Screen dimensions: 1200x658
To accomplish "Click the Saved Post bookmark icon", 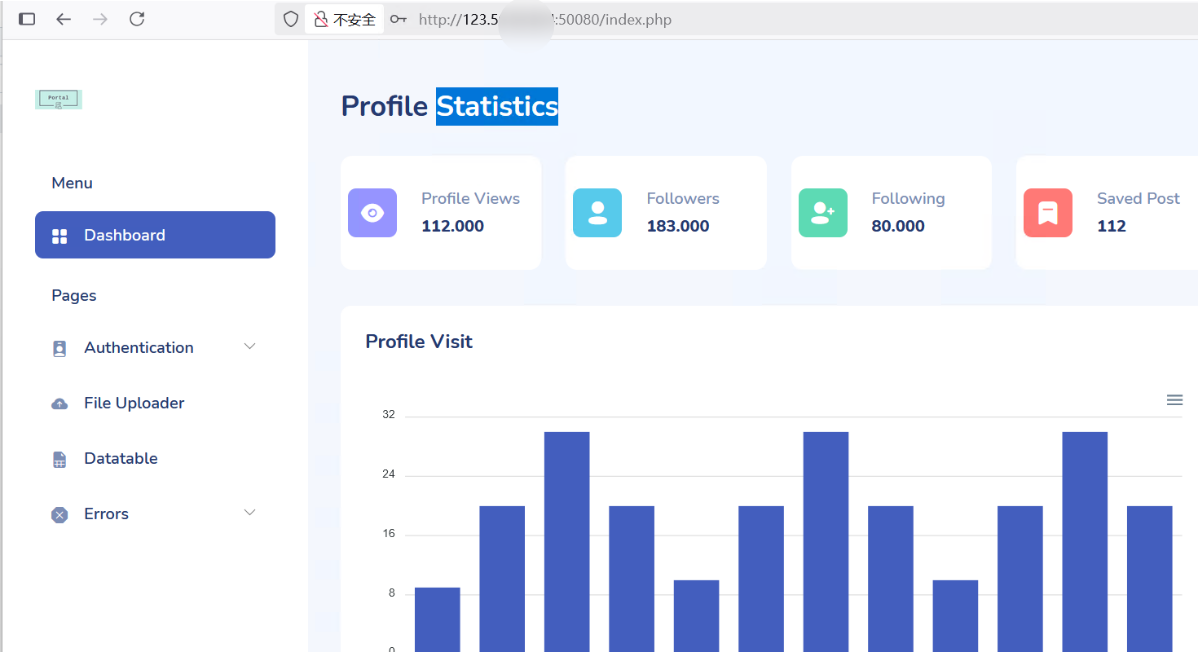I will [1048, 213].
